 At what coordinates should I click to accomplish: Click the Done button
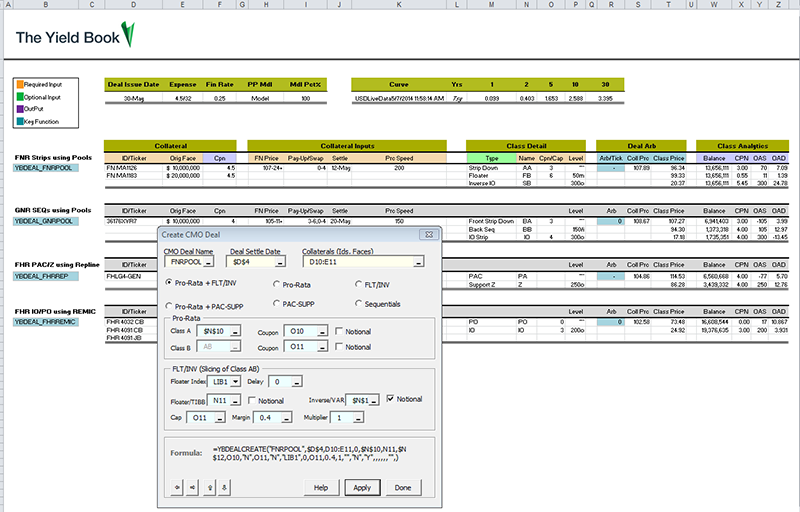click(x=403, y=488)
